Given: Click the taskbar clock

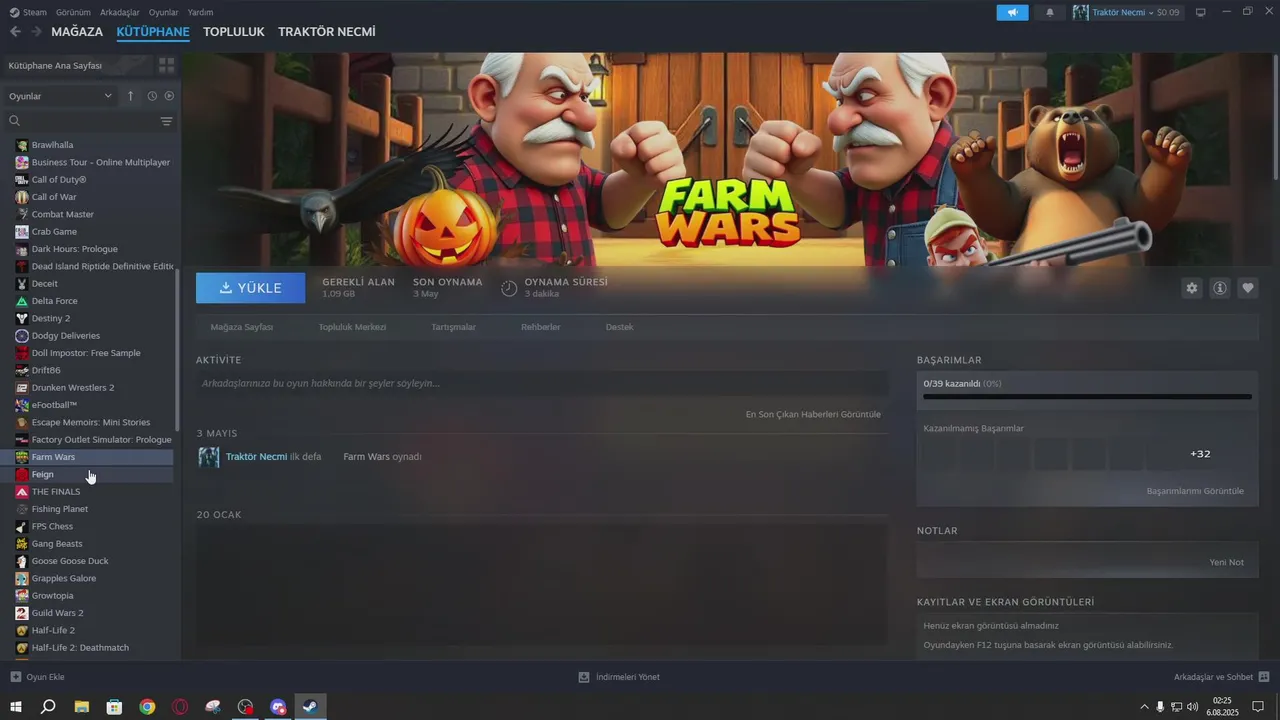Looking at the screenshot, I should pyautogui.click(x=1222, y=707).
